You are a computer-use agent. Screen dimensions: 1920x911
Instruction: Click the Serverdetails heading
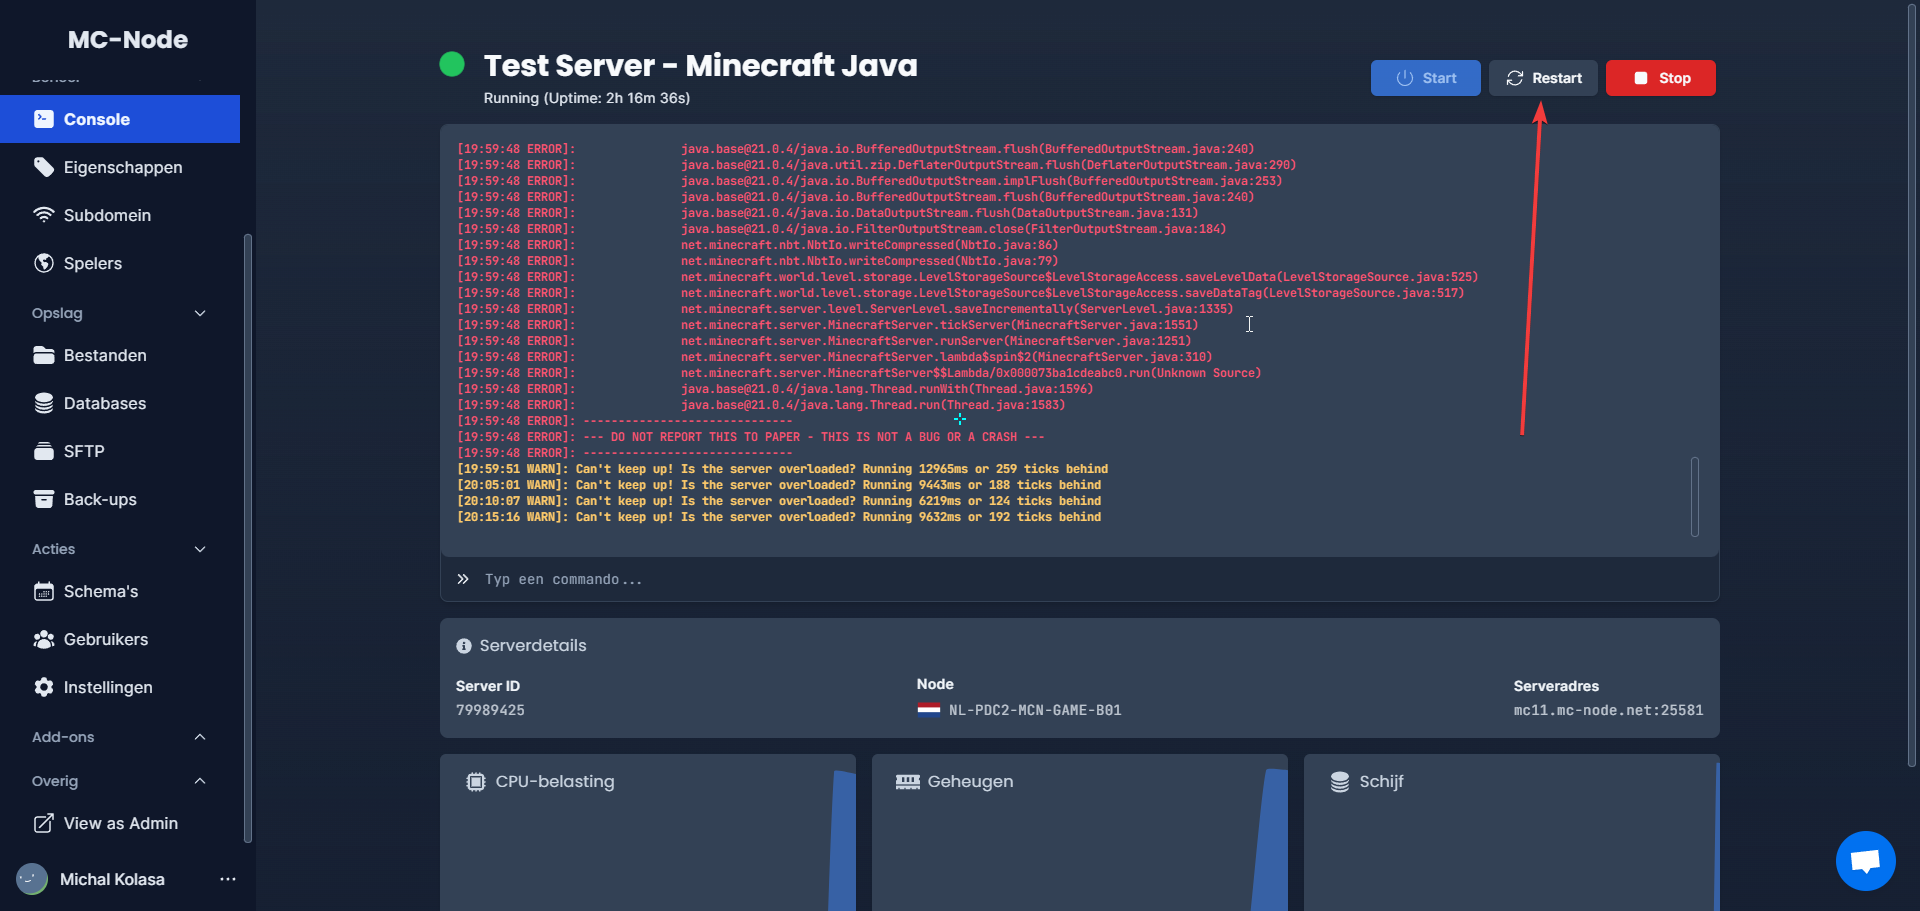point(533,646)
